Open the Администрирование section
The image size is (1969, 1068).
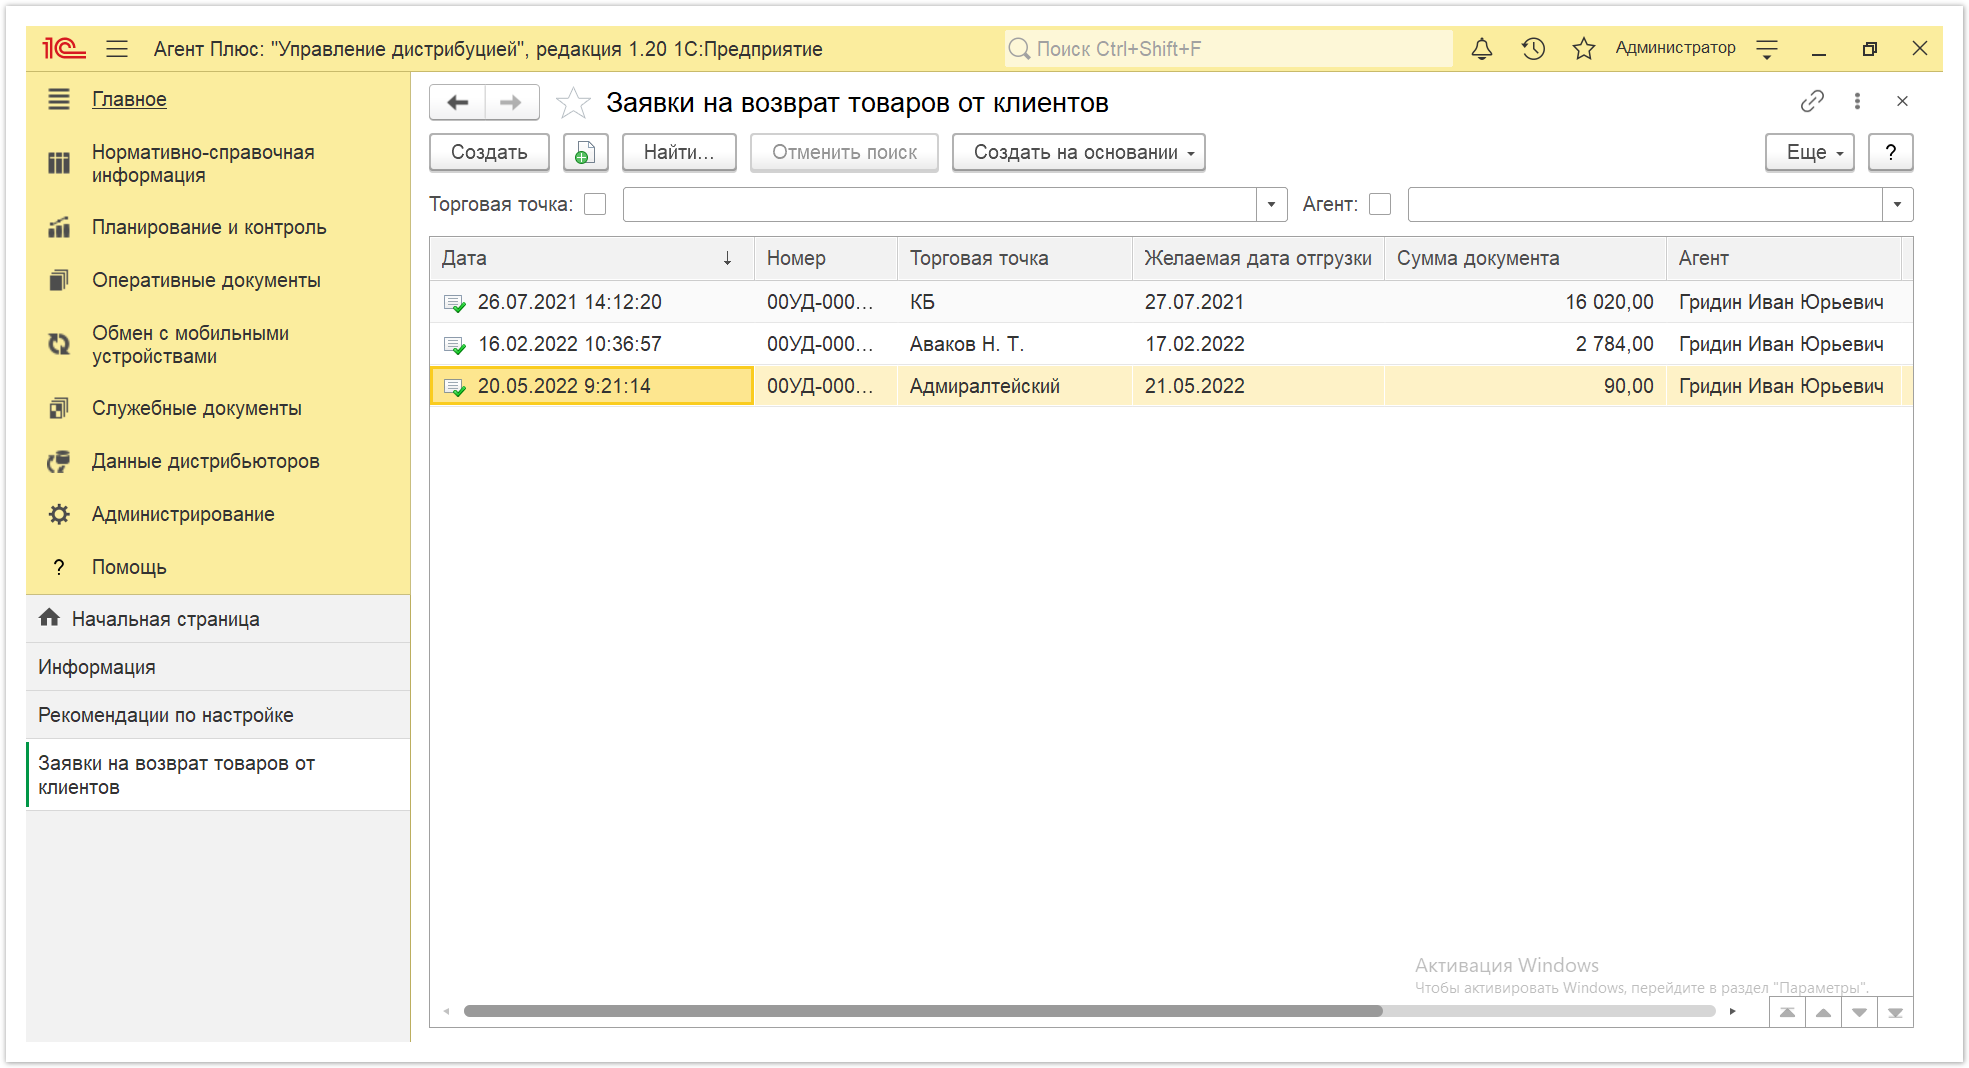click(x=183, y=514)
